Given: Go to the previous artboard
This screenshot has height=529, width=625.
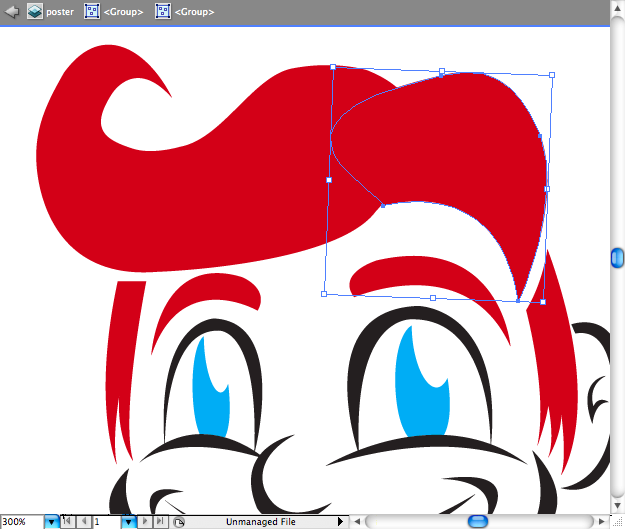Looking at the screenshot, I should coord(84,521).
